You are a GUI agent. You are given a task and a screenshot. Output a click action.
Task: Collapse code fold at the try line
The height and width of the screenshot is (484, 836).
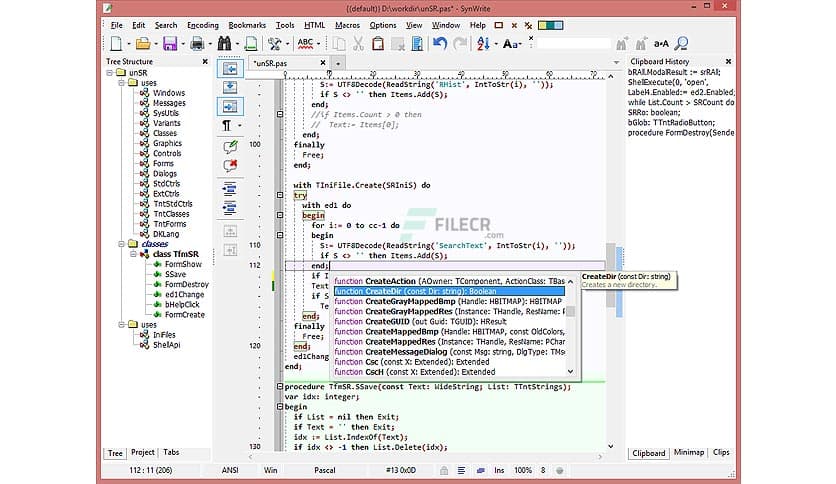point(280,195)
